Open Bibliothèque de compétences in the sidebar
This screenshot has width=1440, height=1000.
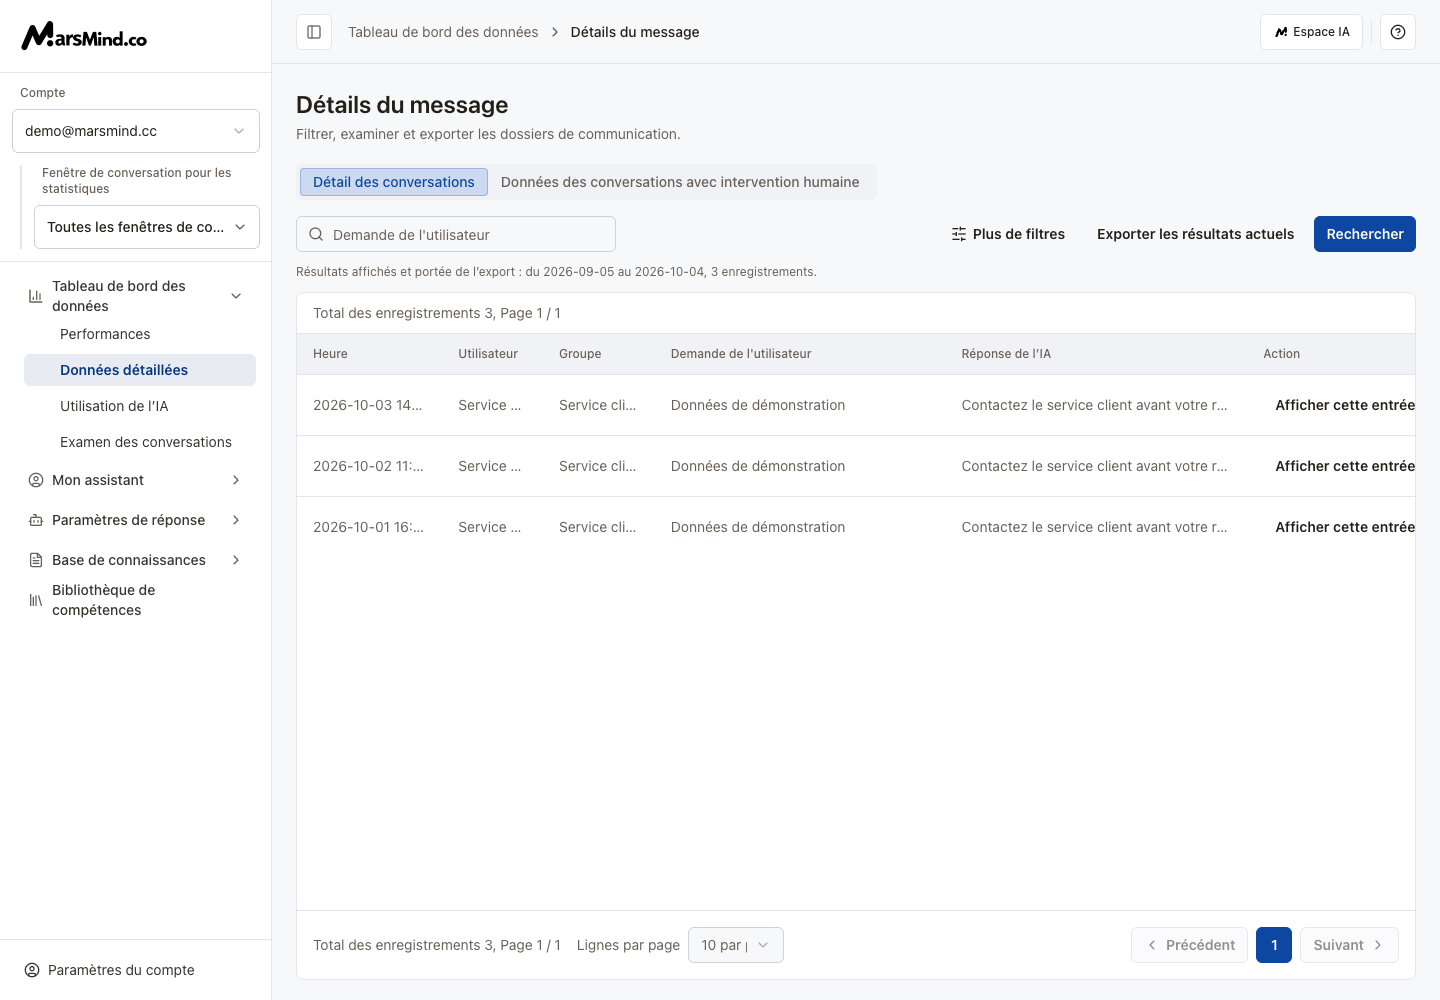pos(136,600)
